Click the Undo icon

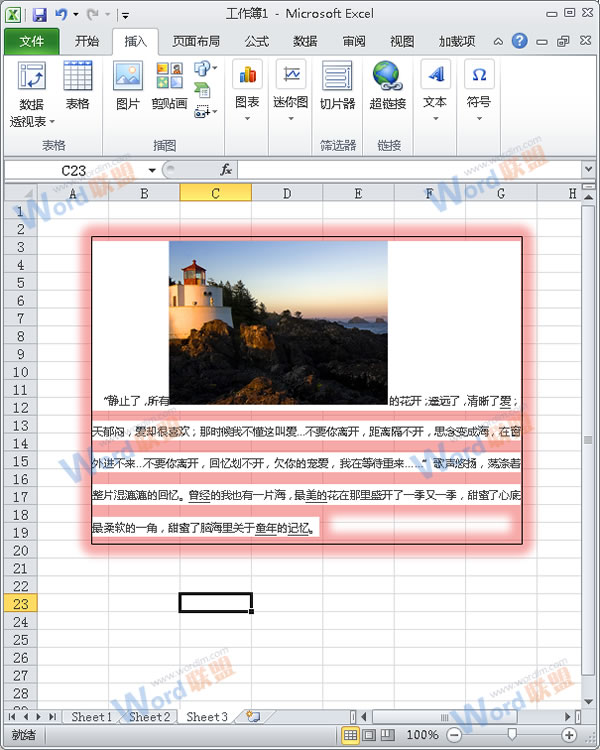pyautogui.click(x=61, y=14)
